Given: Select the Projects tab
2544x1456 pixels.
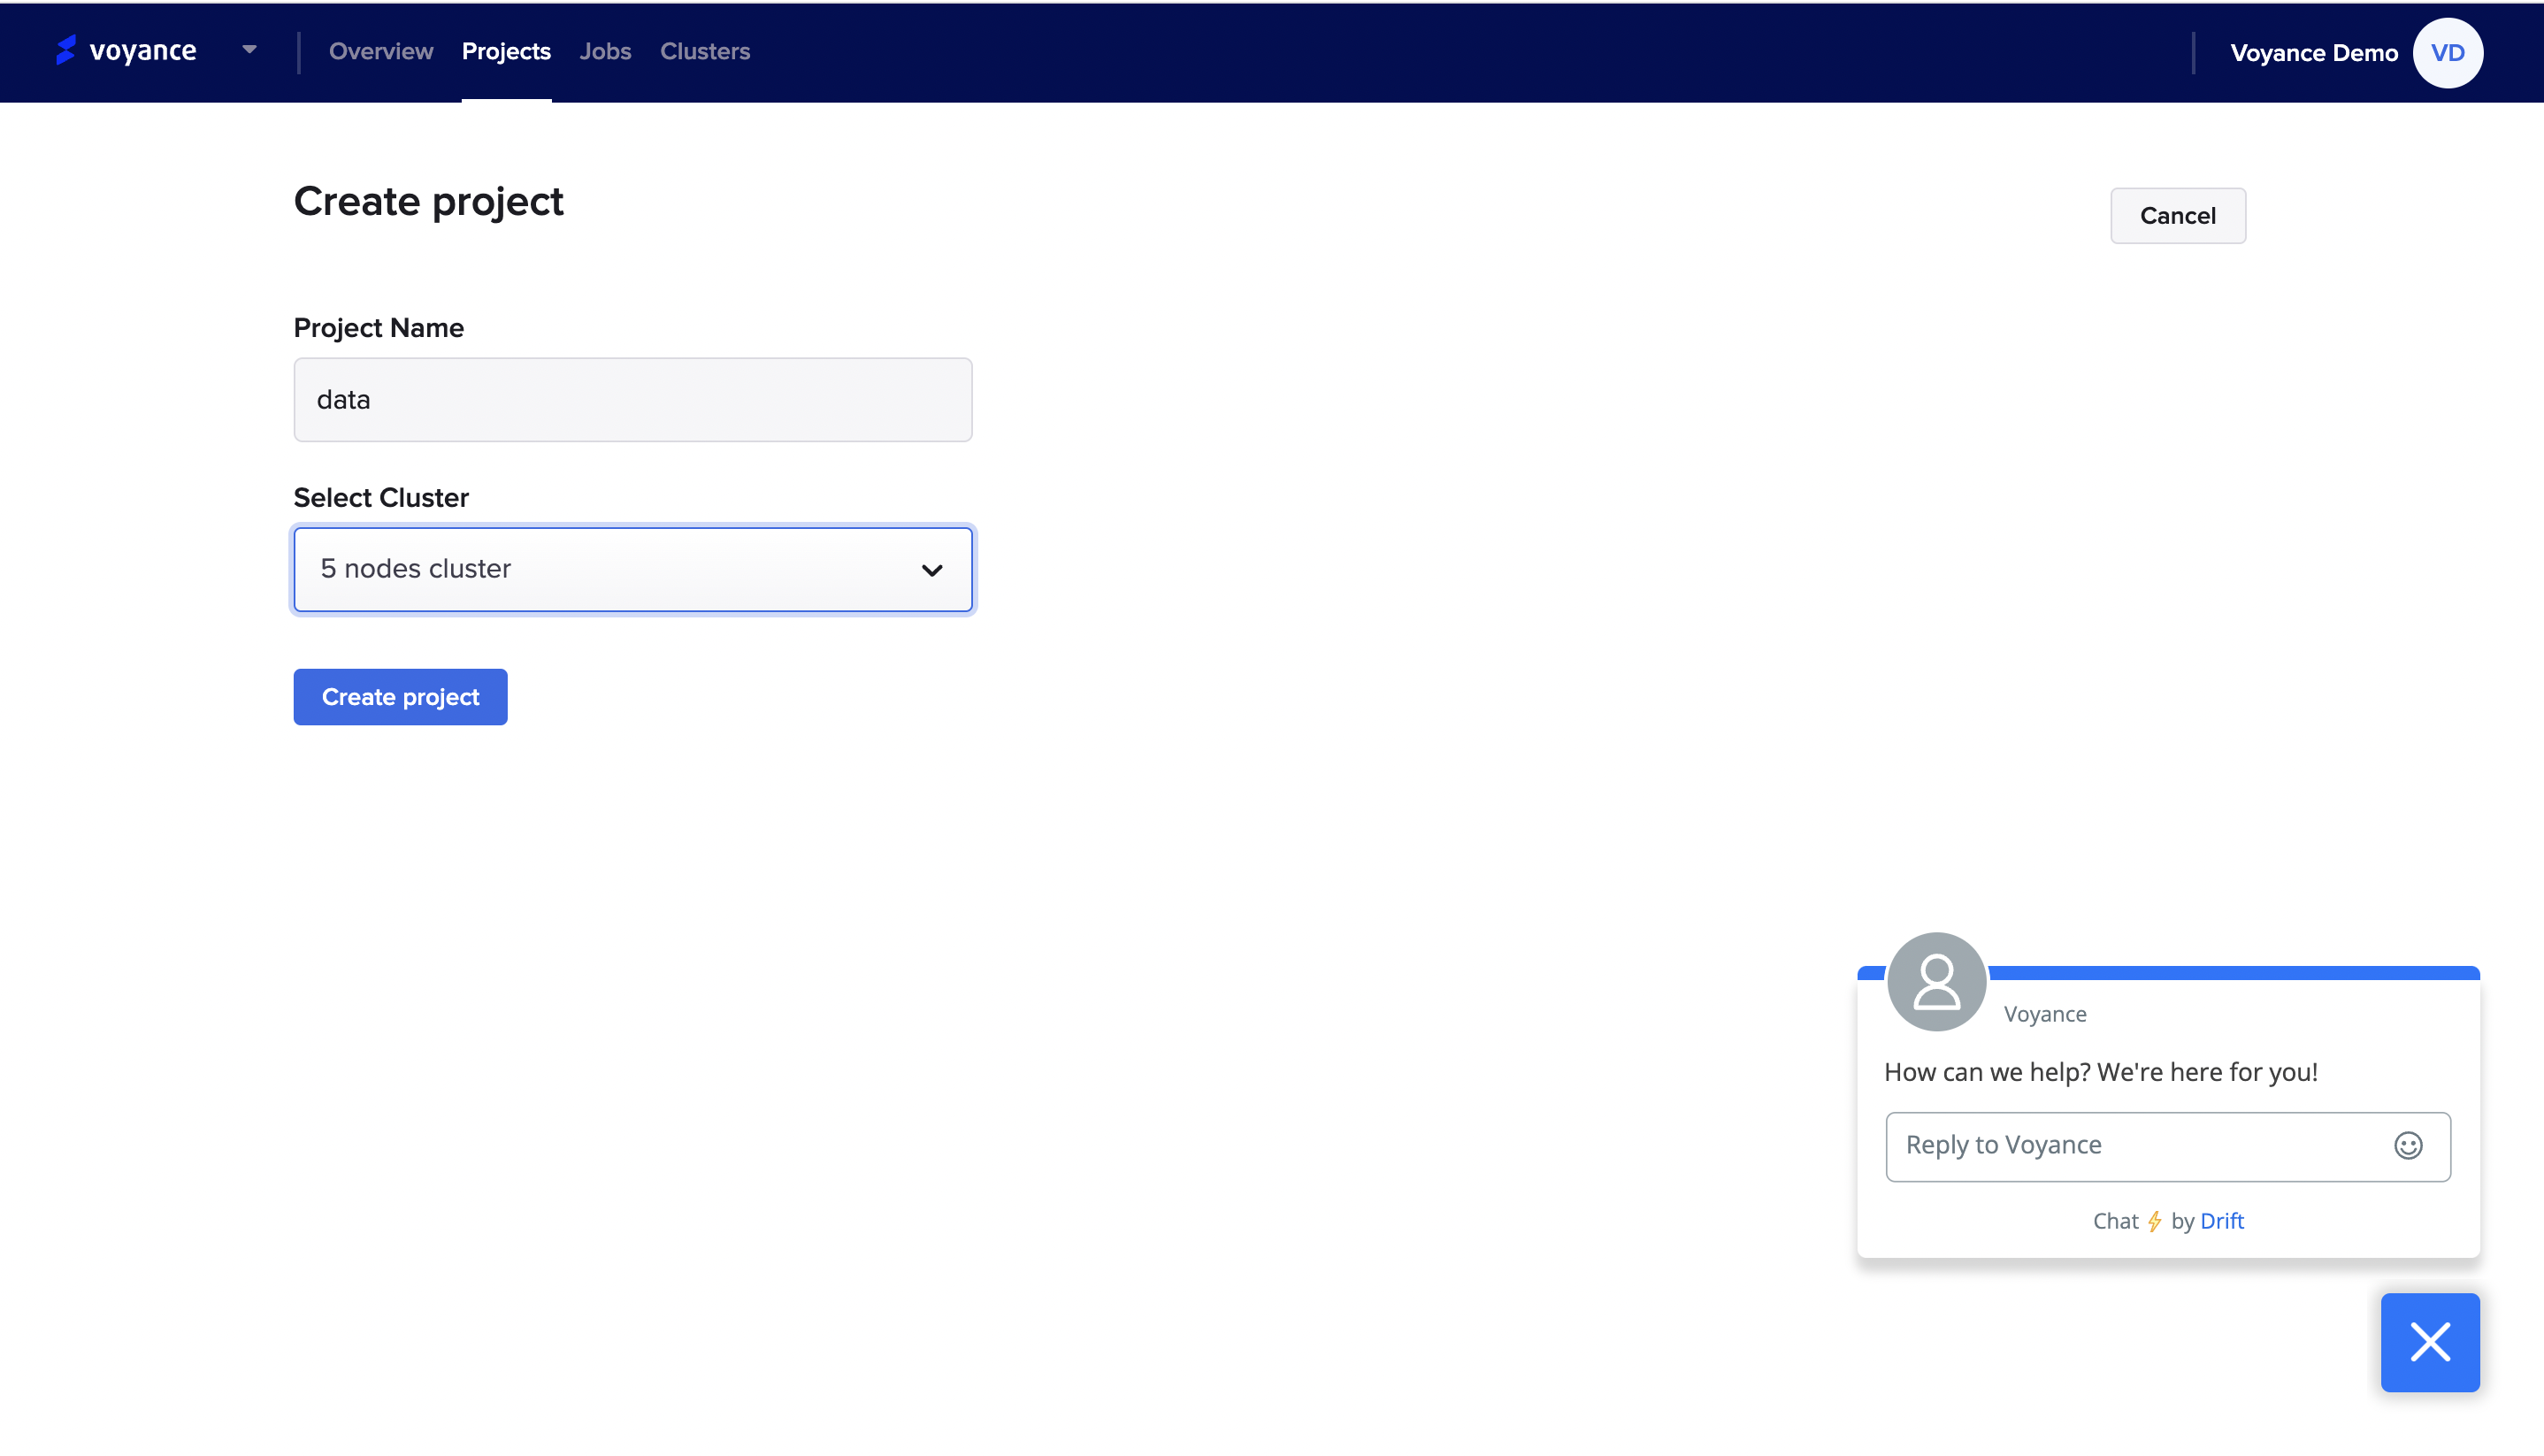Looking at the screenshot, I should point(506,51).
